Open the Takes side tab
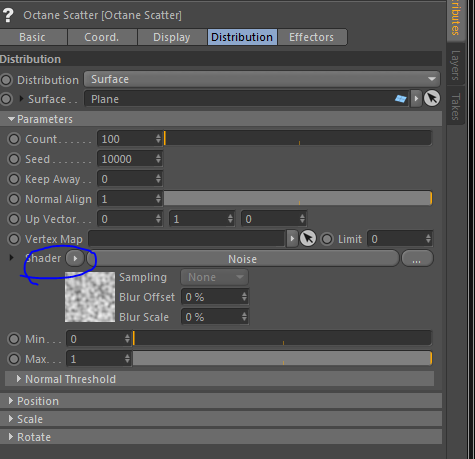The image size is (475, 459). [x=455, y=107]
